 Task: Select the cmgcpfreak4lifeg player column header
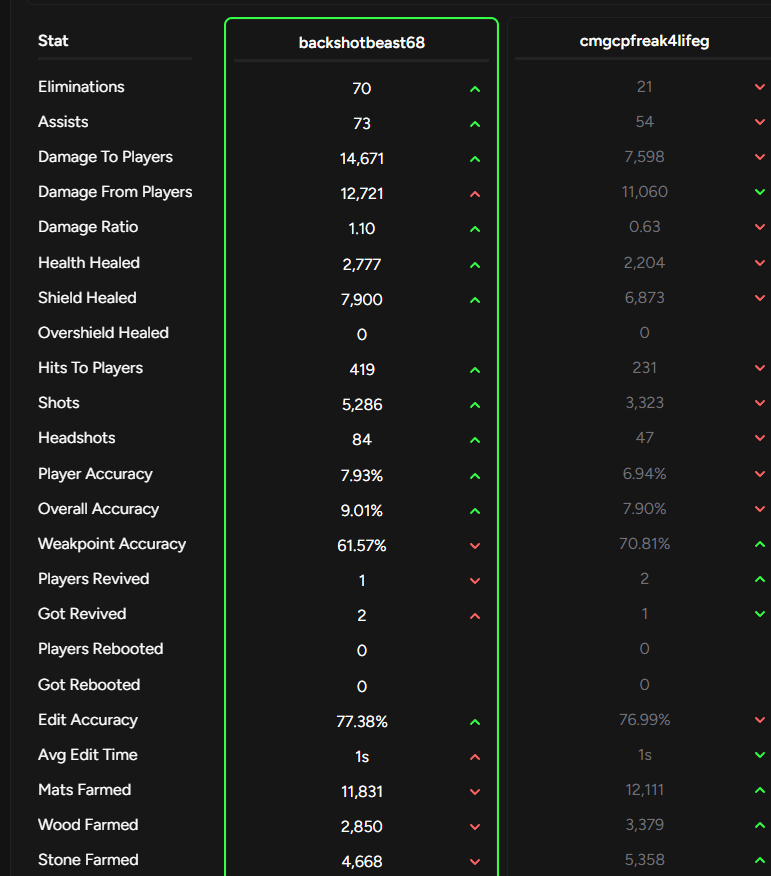coord(644,41)
